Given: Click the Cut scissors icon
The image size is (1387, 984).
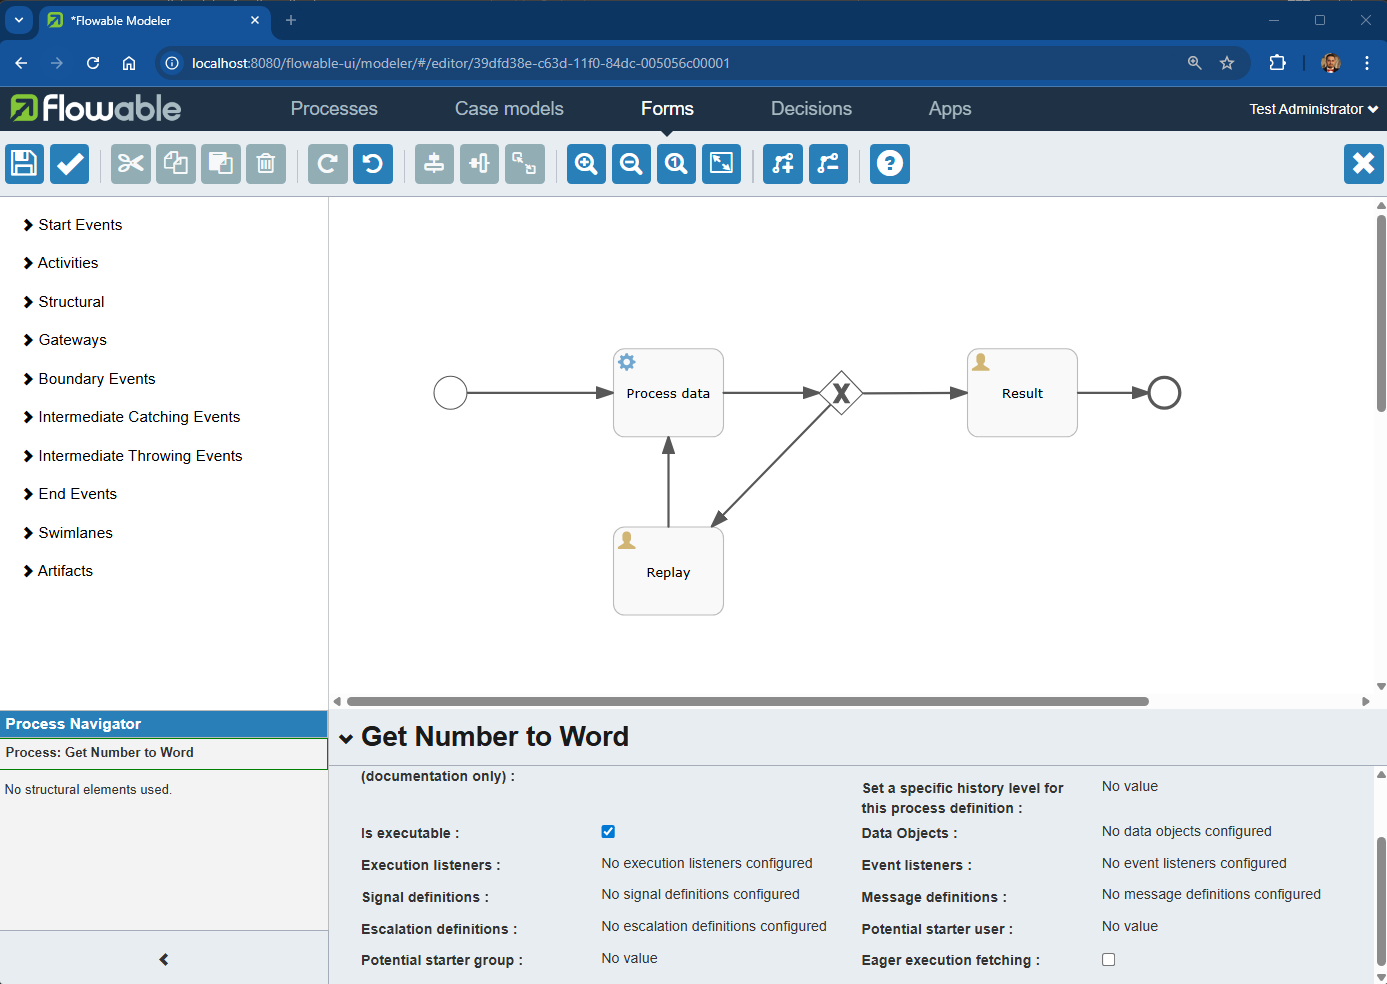Looking at the screenshot, I should pos(131,164).
